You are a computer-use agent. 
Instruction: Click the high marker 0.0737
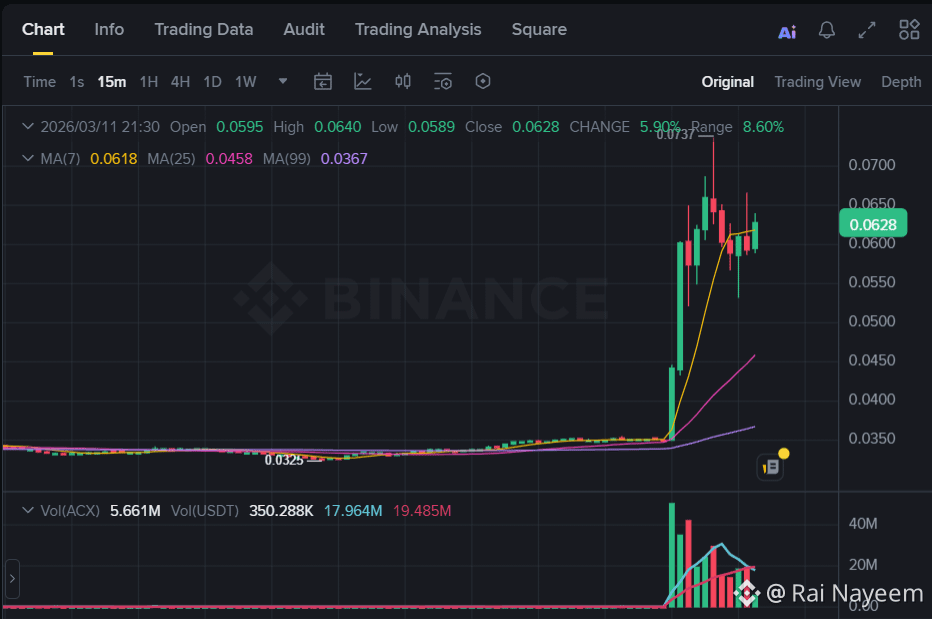click(x=675, y=136)
